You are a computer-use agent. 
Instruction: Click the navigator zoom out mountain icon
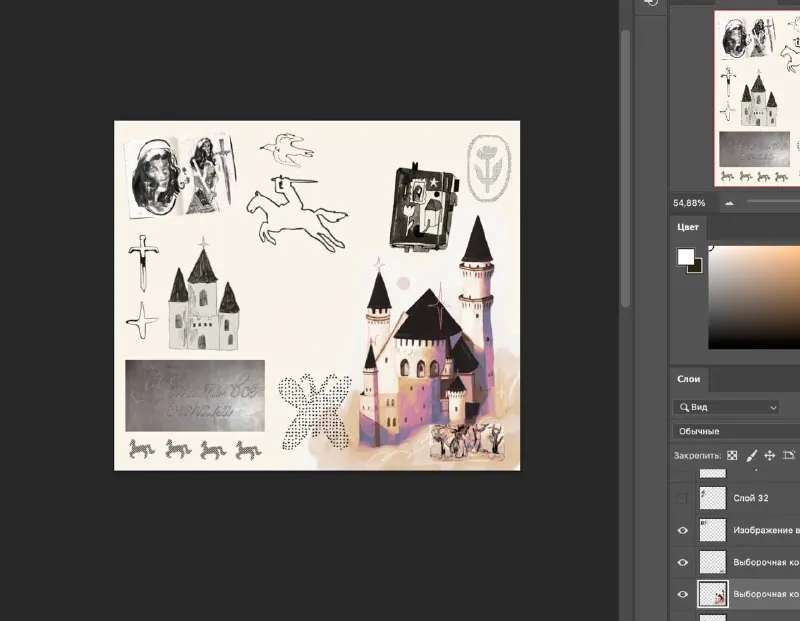click(x=730, y=203)
